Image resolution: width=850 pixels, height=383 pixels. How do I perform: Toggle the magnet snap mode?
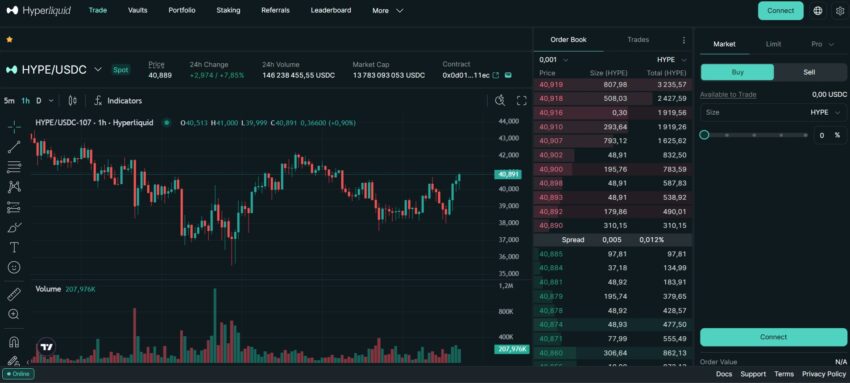[15, 342]
